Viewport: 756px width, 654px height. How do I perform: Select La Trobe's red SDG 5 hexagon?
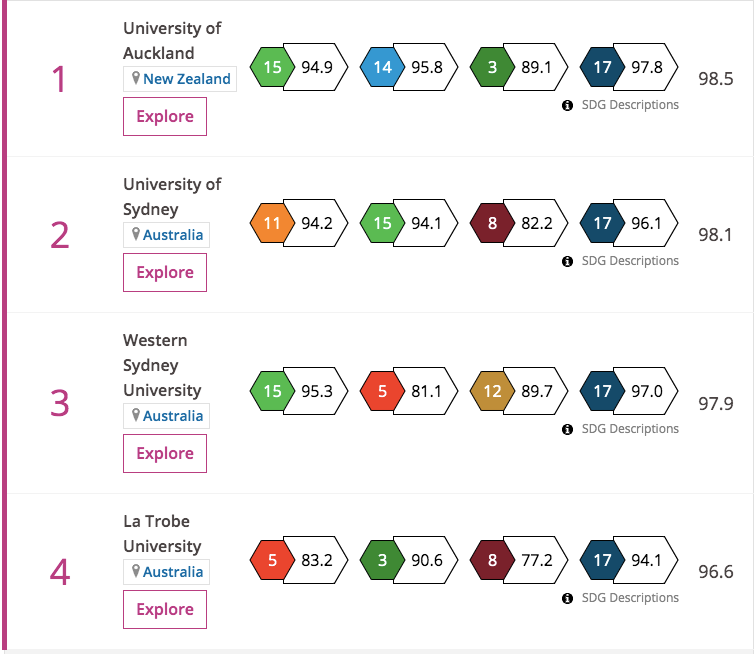click(272, 560)
